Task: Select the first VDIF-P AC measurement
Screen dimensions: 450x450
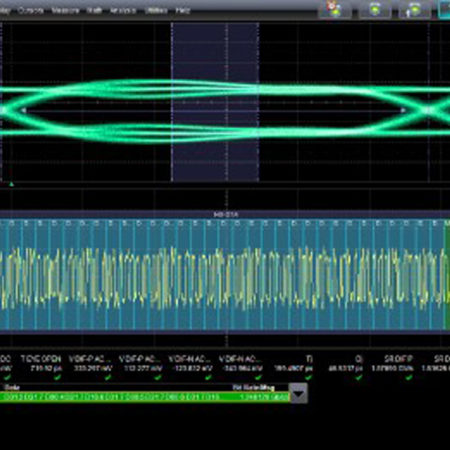Action: (90, 364)
